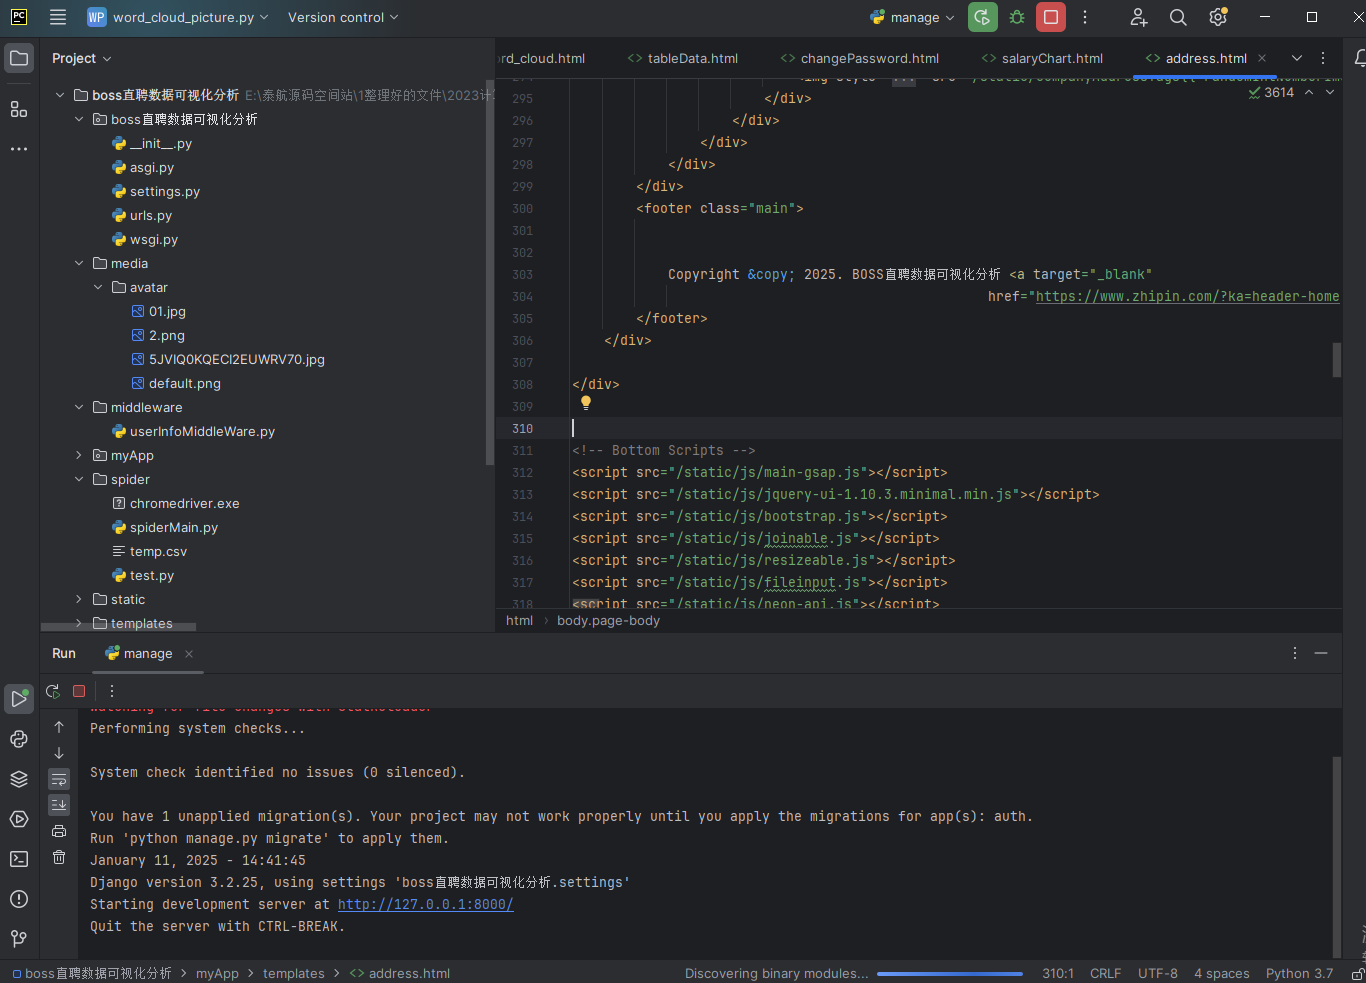Collapse the avatar folder
Viewport: 1366px width, 983px height.
[x=97, y=287]
